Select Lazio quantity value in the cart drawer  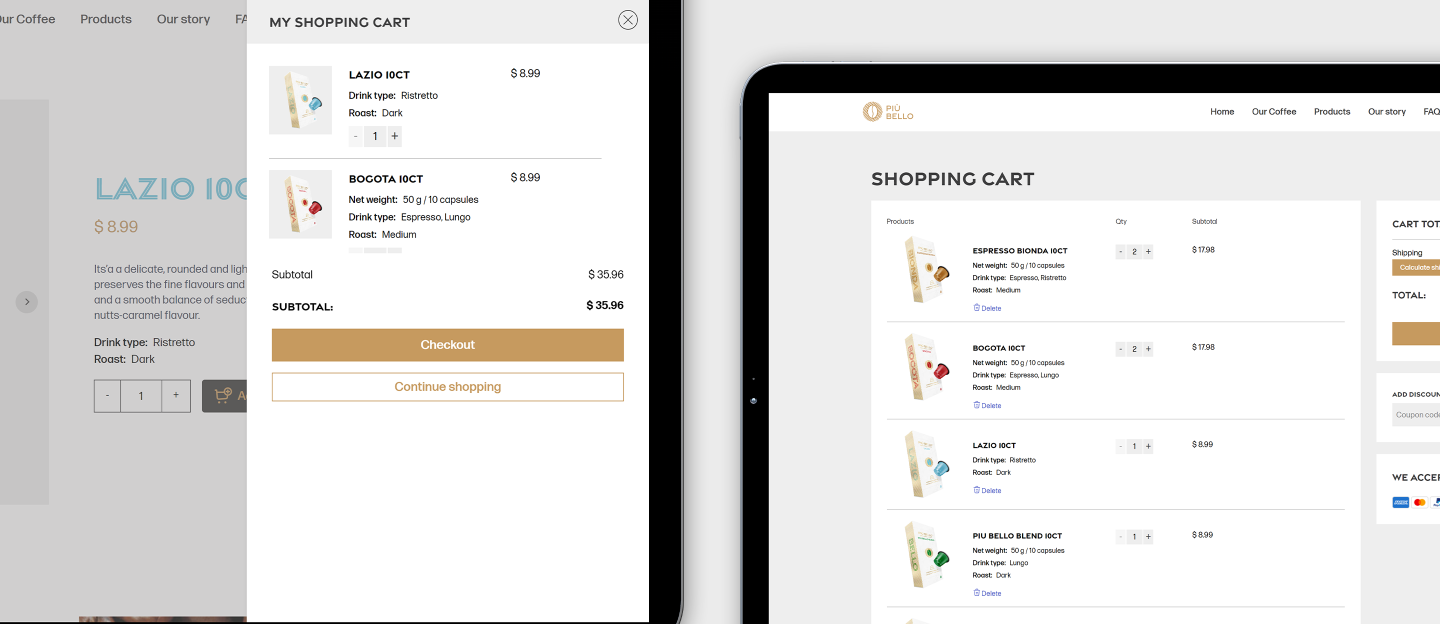375,136
